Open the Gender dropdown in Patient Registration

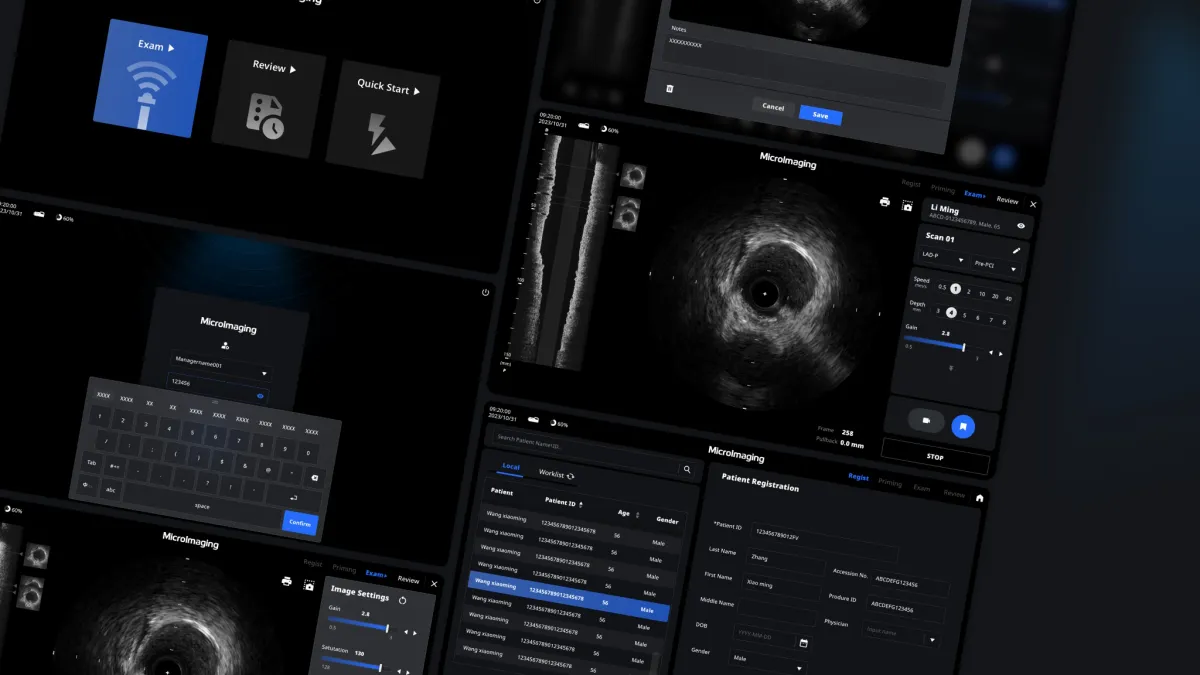(769, 662)
